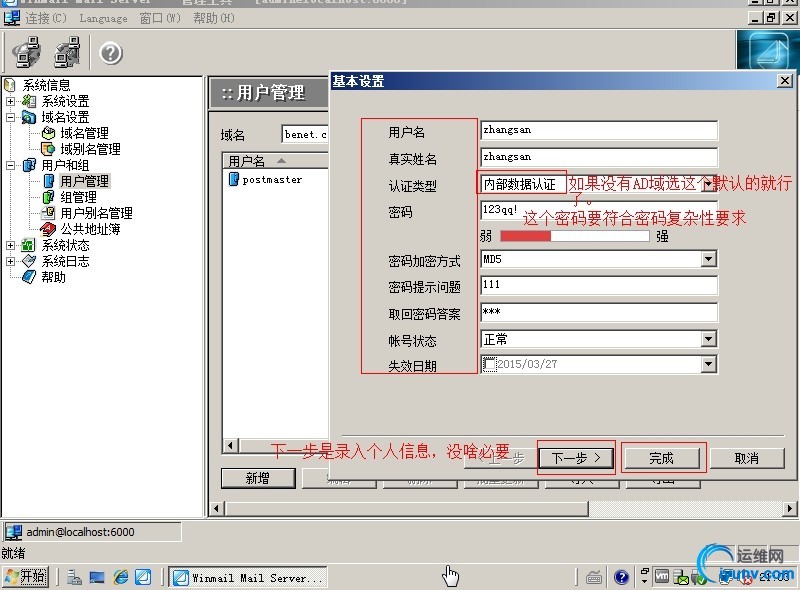Click the 新增 button
The width and height of the screenshot is (800, 590).
[258, 478]
